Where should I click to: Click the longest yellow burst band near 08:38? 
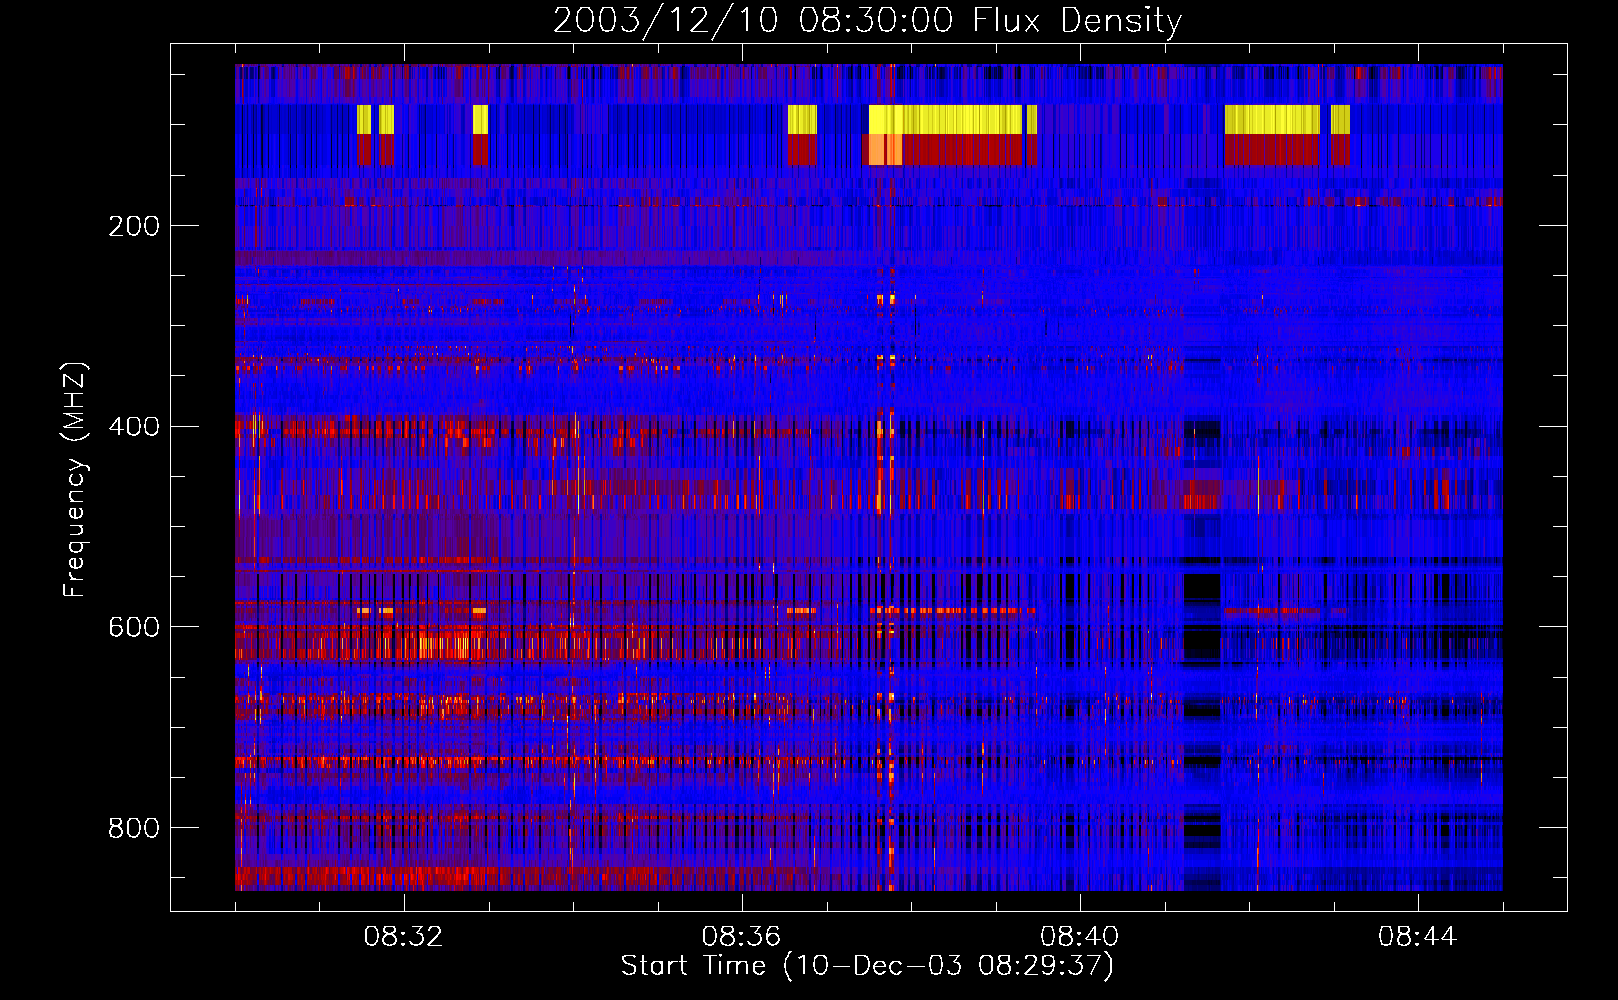(945, 120)
